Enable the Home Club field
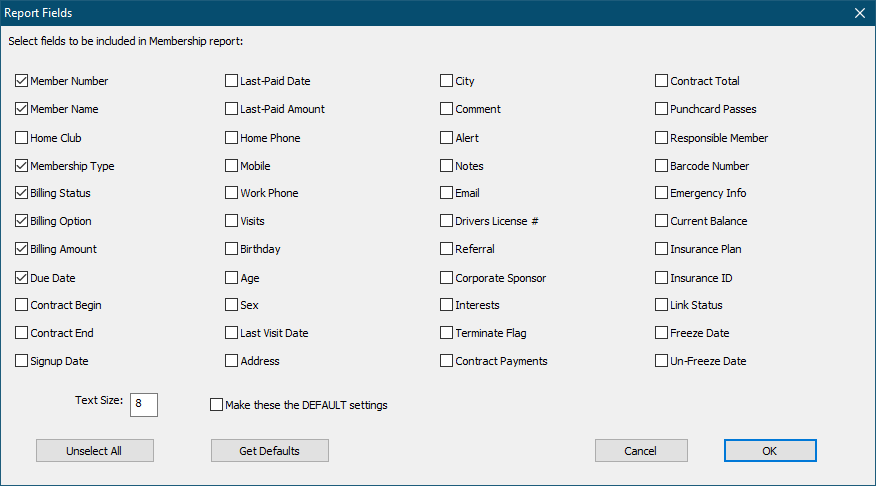This screenshot has width=876, height=486. point(22,137)
